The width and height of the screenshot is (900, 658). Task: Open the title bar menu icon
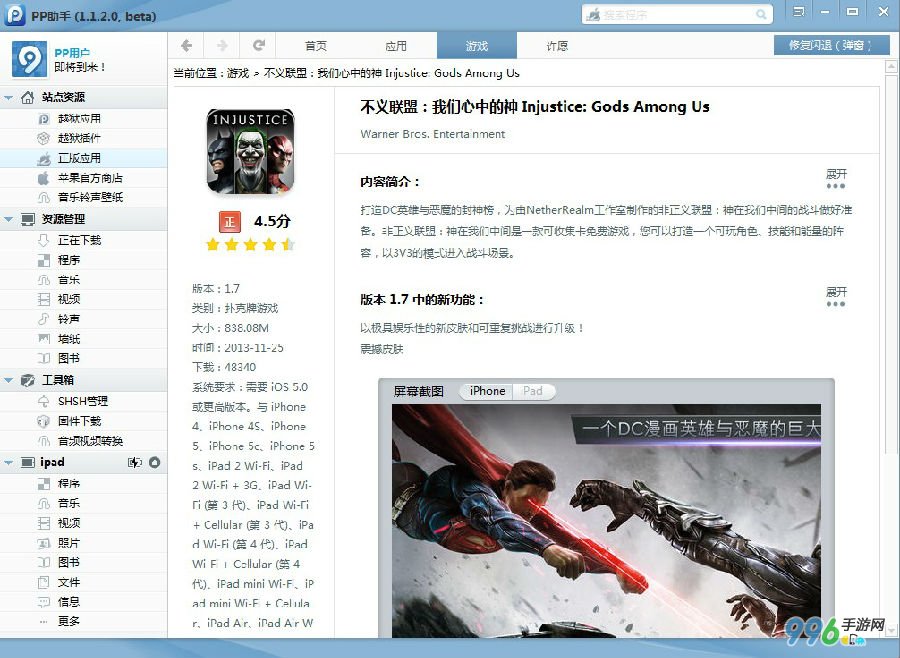pyautogui.click(x=798, y=11)
